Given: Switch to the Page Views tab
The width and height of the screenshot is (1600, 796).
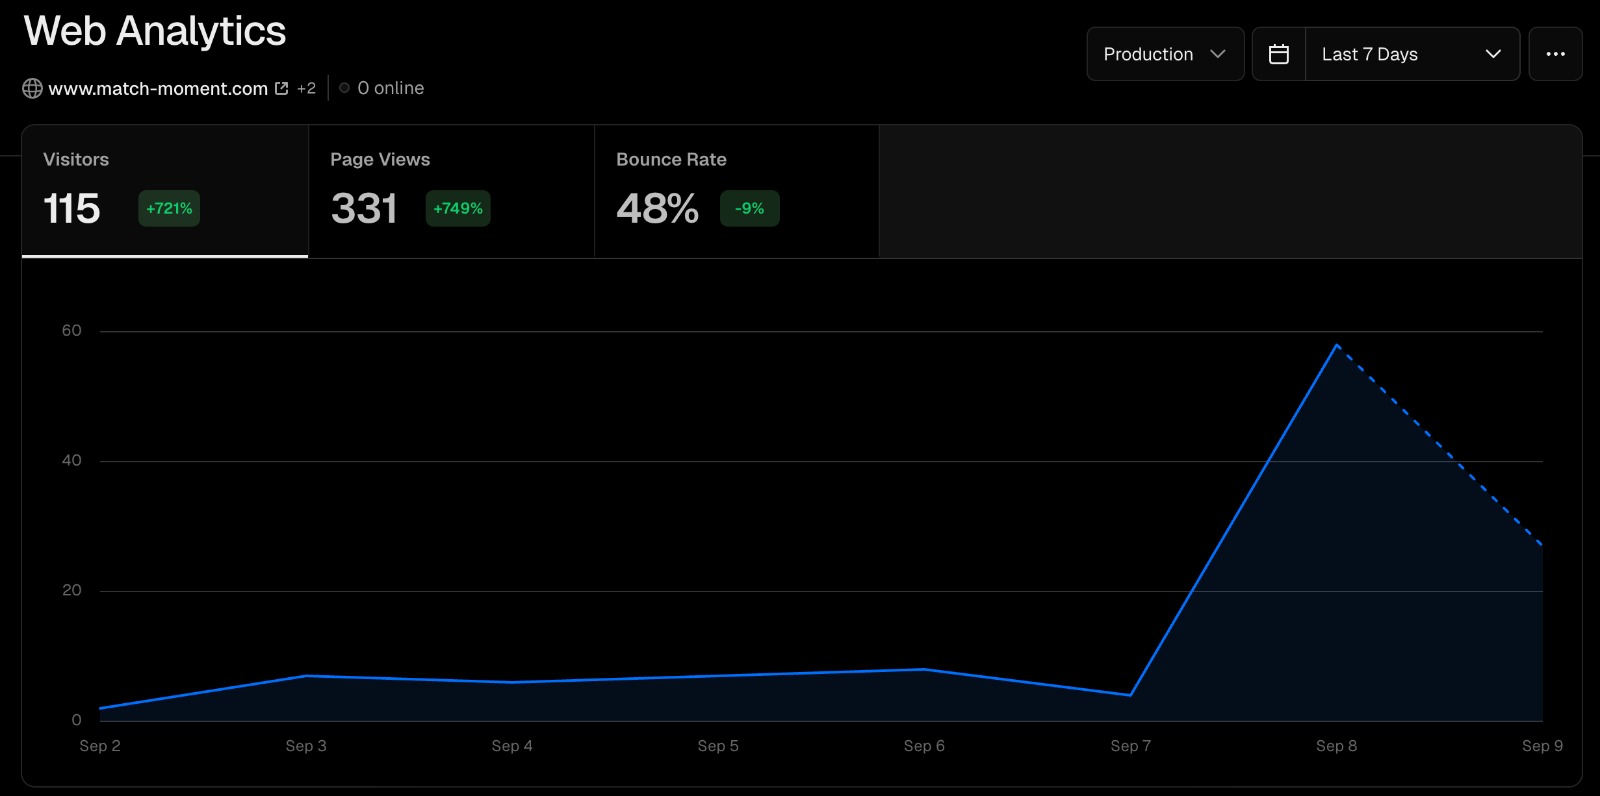Looking at the screenshot, I should pyautogui.click(x=451, y=190).
